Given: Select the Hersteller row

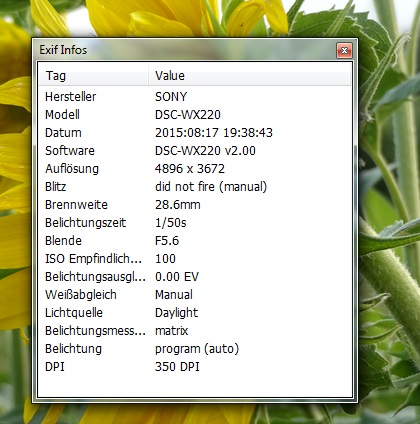Looking at the screenshot, I should click(195, 97).
